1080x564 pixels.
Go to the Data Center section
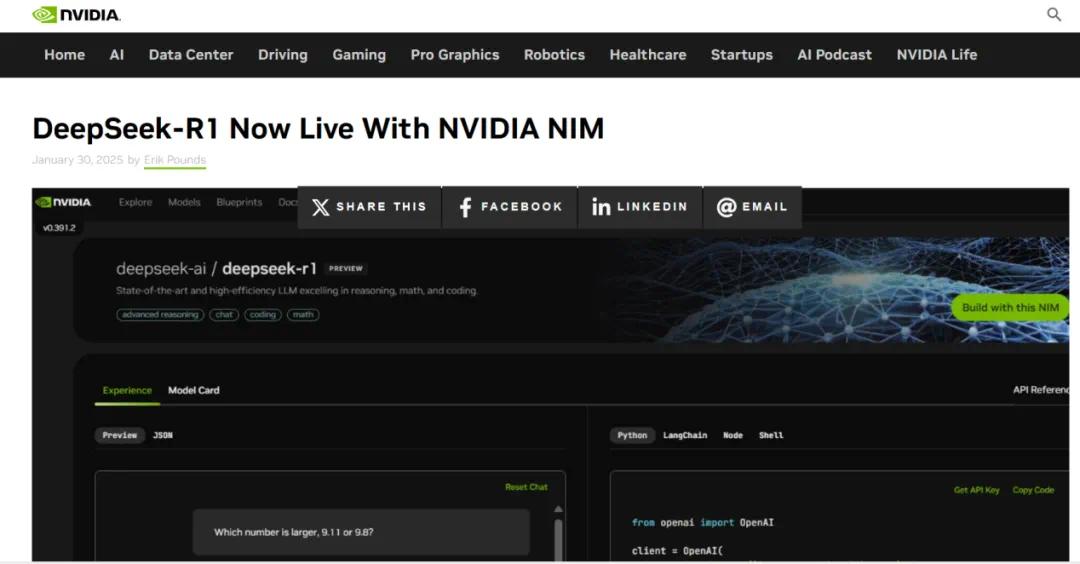pyautogui.click(x=191, y=55)
